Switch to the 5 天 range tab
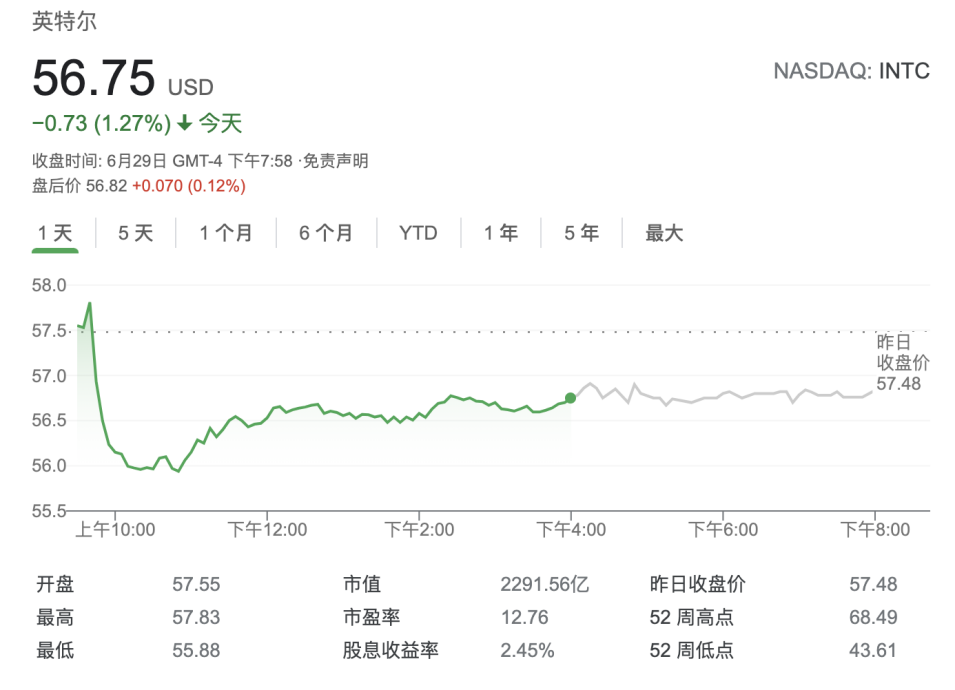This screenshot has width=955, height=690. coord(136,233)
